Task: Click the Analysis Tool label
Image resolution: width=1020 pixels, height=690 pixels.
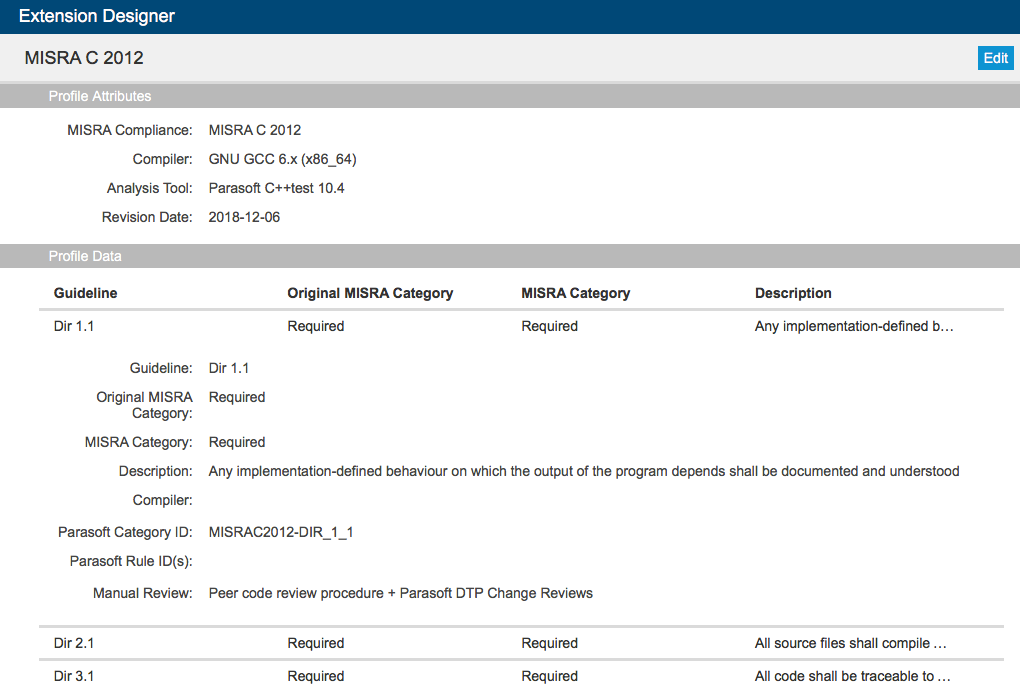Action: [150, 189]
